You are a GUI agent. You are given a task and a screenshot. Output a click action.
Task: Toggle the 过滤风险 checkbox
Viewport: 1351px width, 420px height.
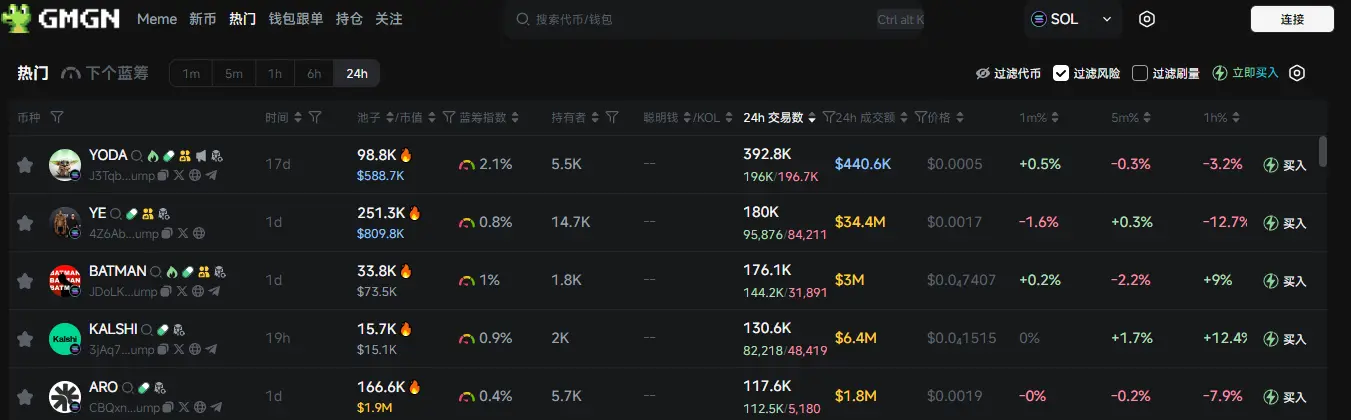click(1061, 73)
